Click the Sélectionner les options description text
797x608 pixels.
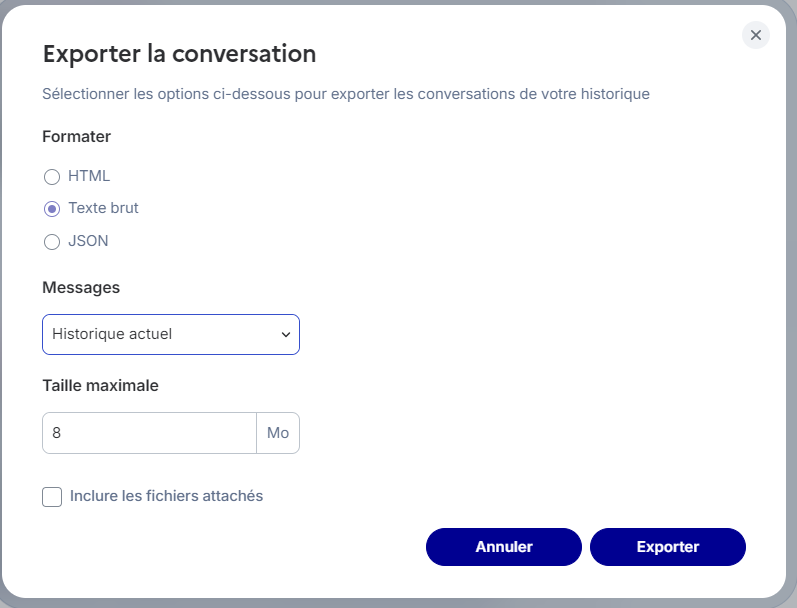[345, 94]
